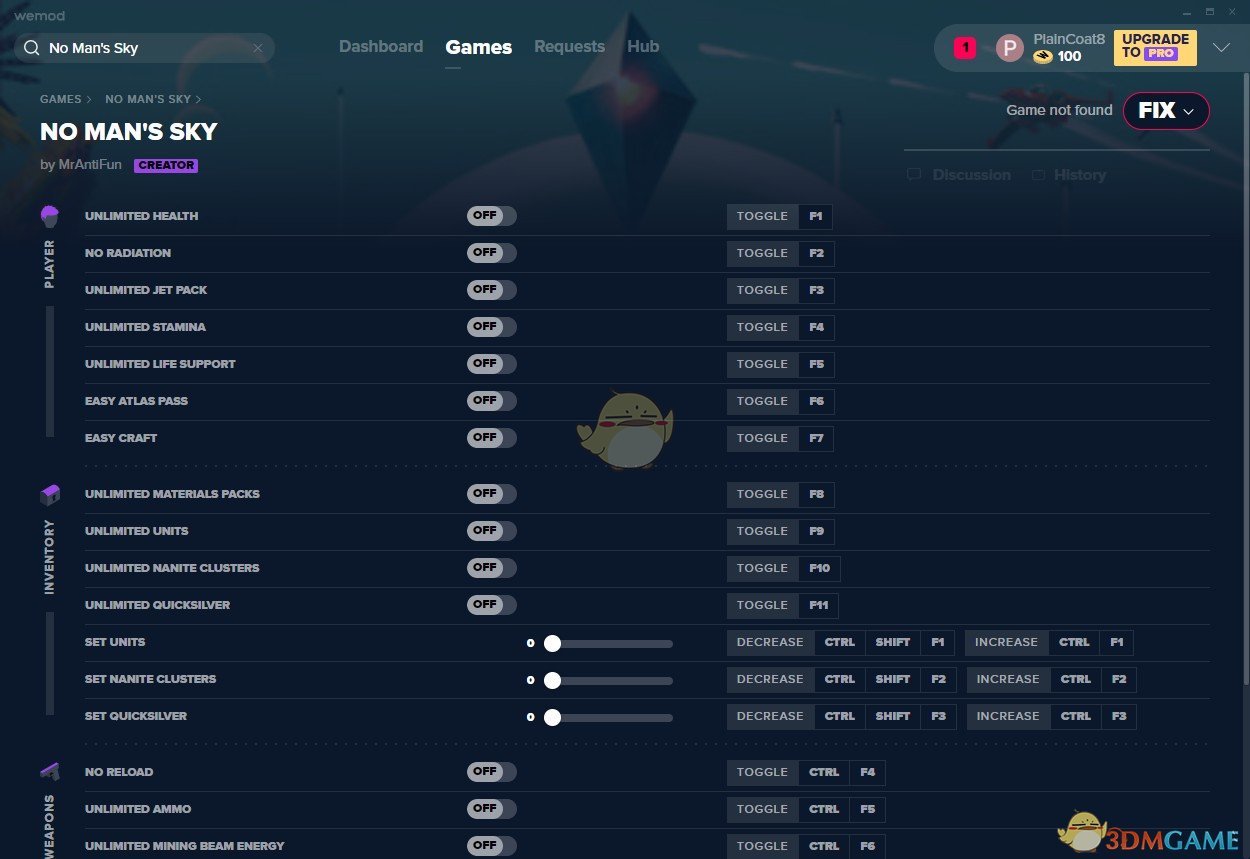Click the History icon
Screen dimensions: 1250x859
coord(1038,175)
